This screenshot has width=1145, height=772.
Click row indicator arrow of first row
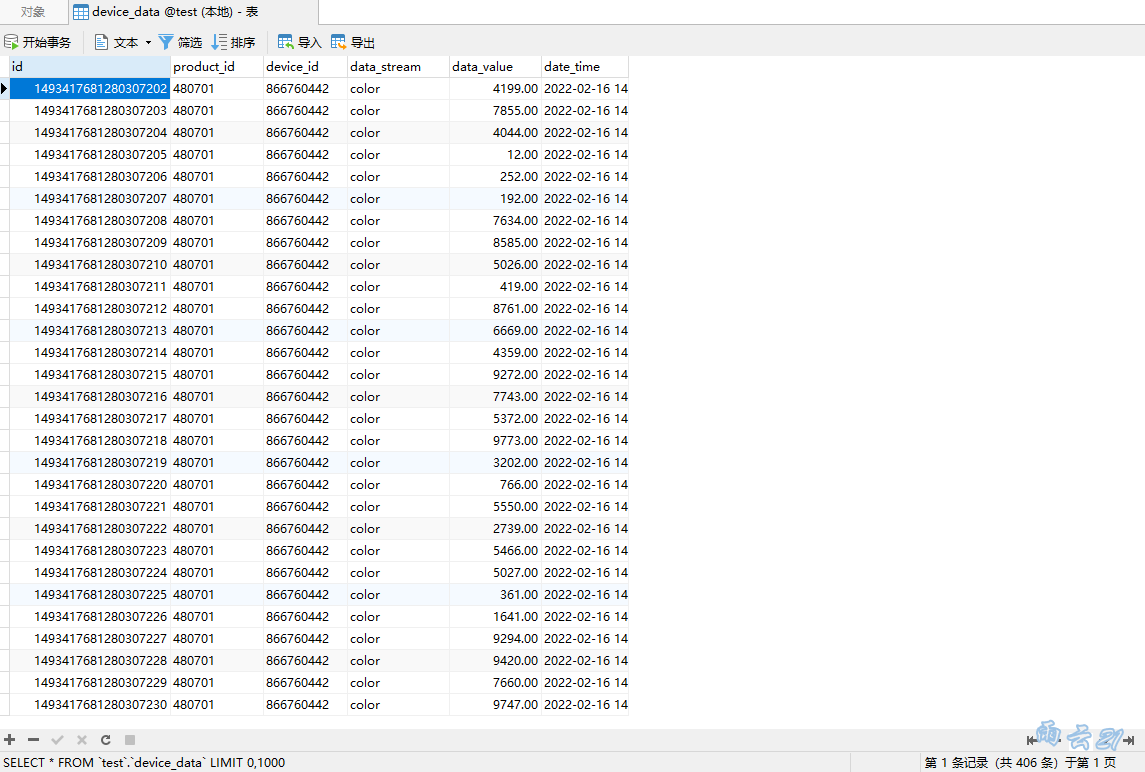[x=4, y=88]
